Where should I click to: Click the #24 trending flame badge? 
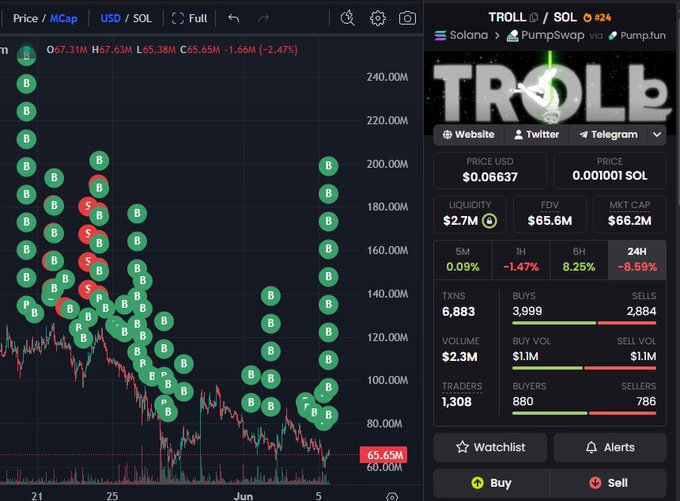[x=597, y=17]
